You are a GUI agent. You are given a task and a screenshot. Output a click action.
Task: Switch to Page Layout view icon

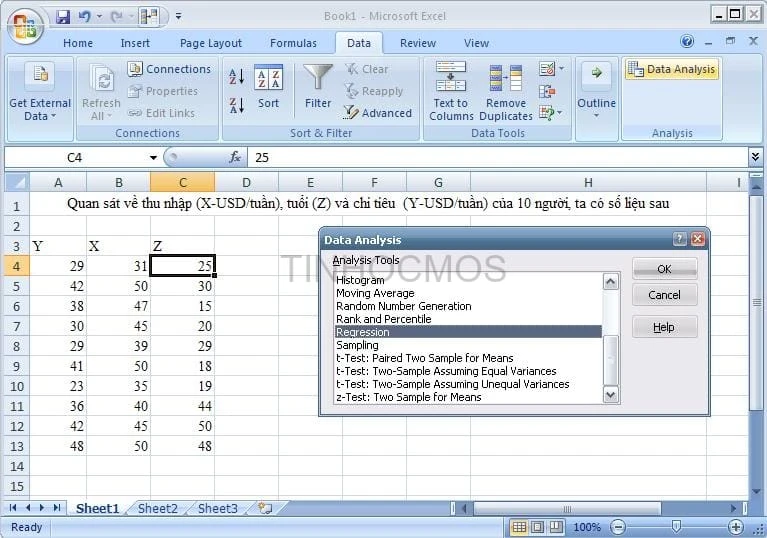point(537,527)
